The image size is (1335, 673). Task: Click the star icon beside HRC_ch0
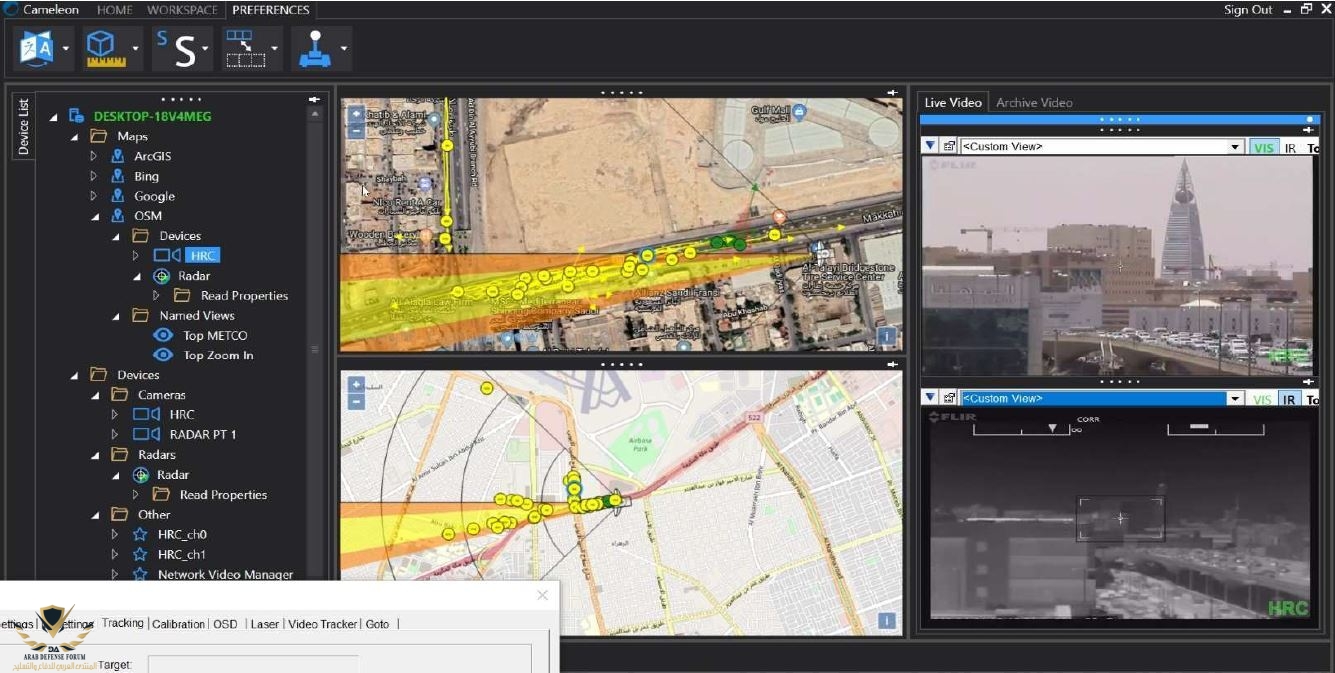[x=140, y=534]
